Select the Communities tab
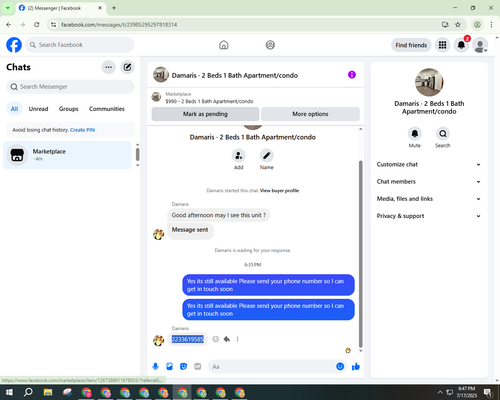 click(x=107, y=109)
